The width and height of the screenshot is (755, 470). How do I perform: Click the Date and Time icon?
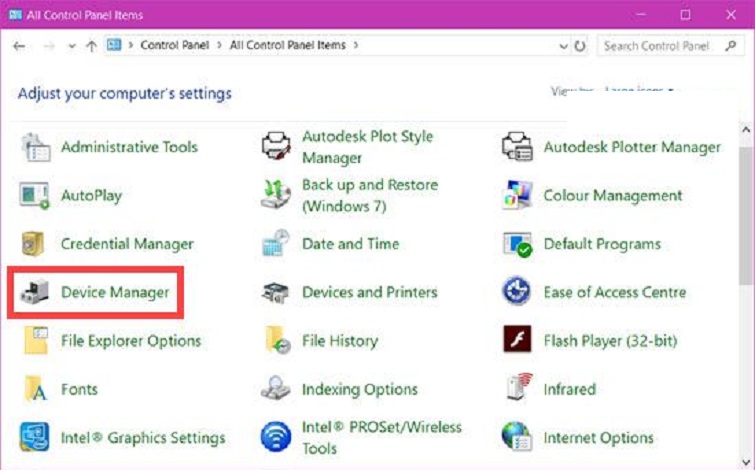point(276,243)
